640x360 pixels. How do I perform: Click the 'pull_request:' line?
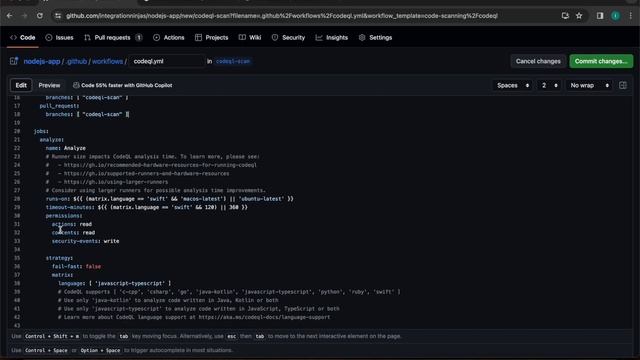[59, 106]
